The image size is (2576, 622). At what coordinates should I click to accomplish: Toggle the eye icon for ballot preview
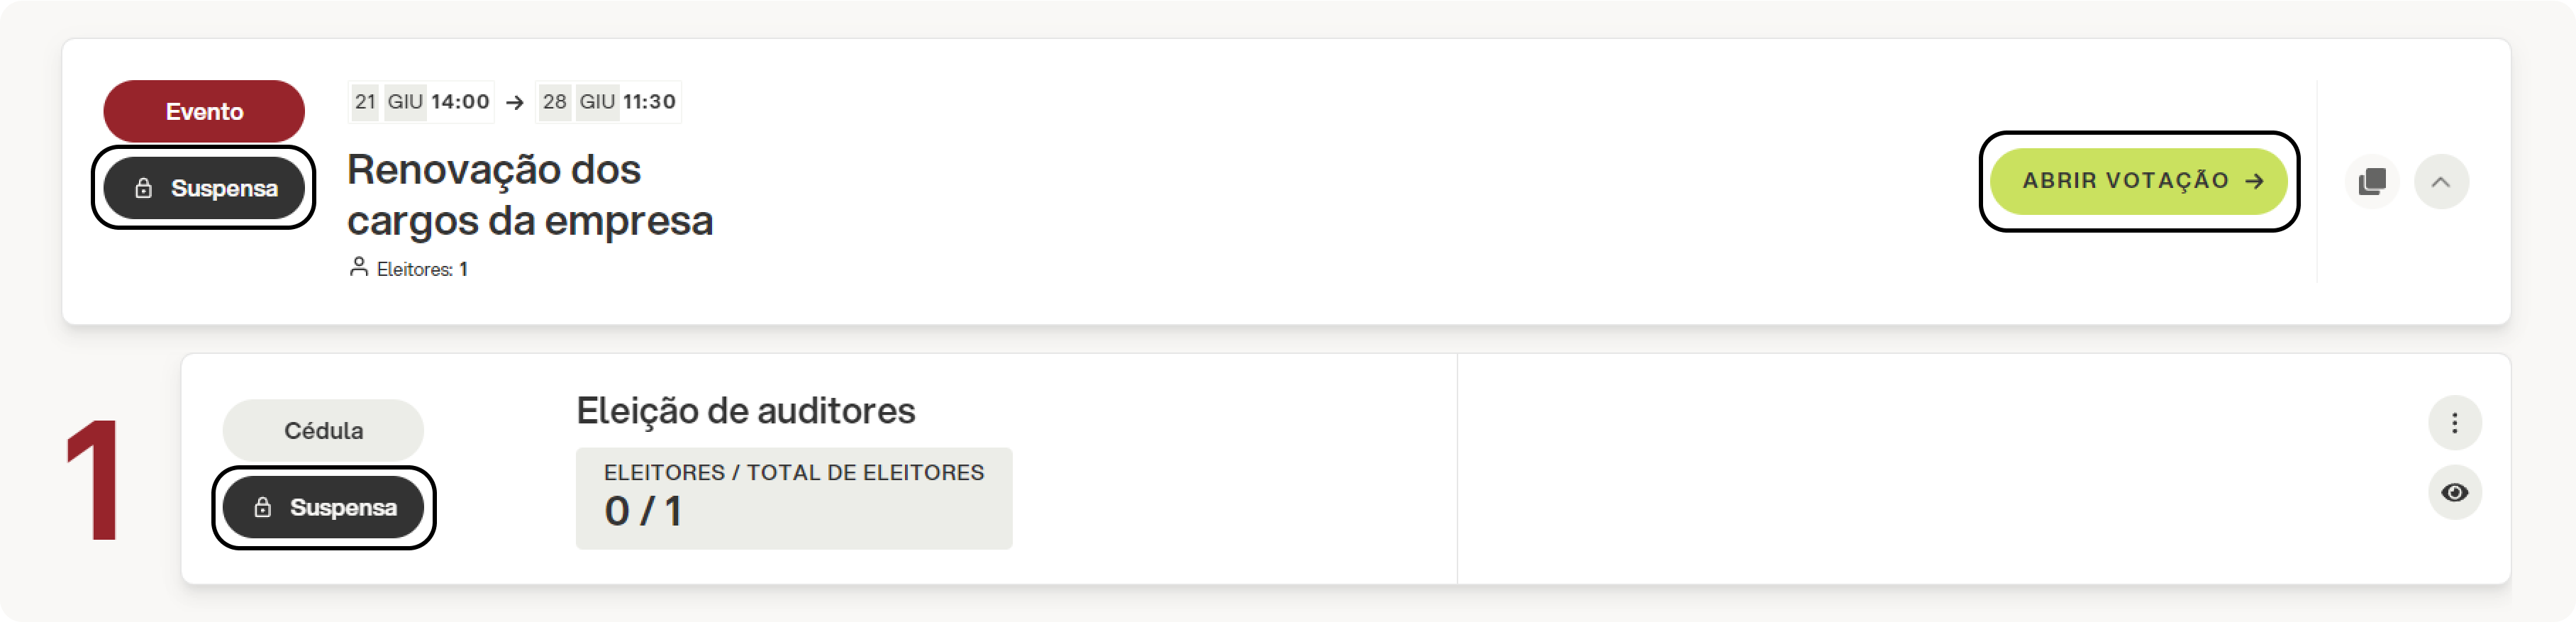[2454, 492]
